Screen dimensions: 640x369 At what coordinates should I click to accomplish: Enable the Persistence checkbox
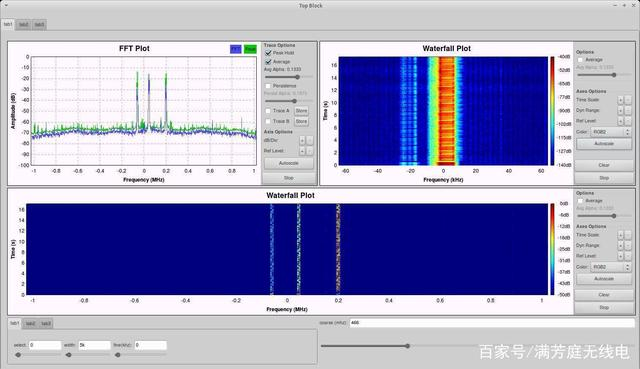coord(268,86)
